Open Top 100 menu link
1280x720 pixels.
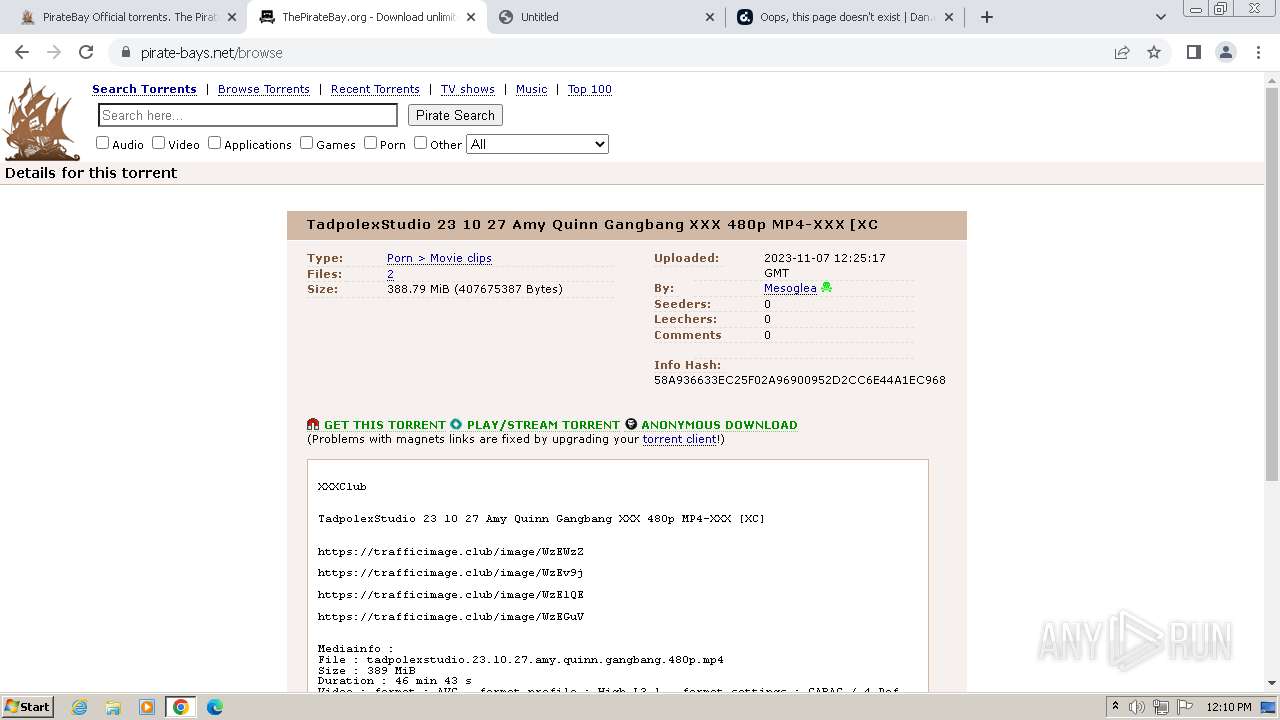click(590, 89)
